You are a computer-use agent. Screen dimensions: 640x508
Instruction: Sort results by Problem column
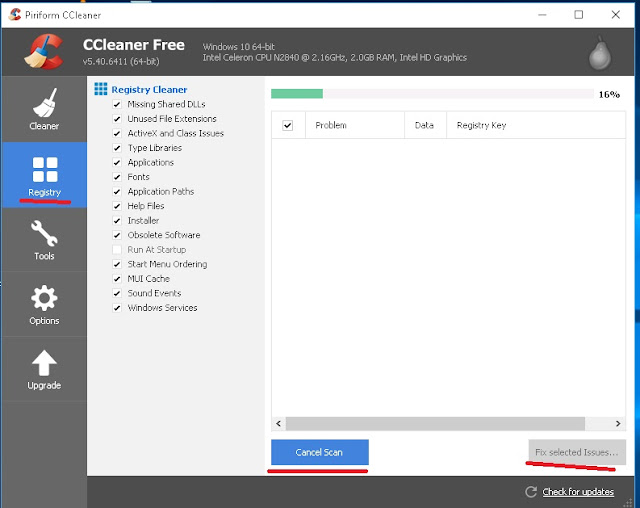(x=355, y=125)
